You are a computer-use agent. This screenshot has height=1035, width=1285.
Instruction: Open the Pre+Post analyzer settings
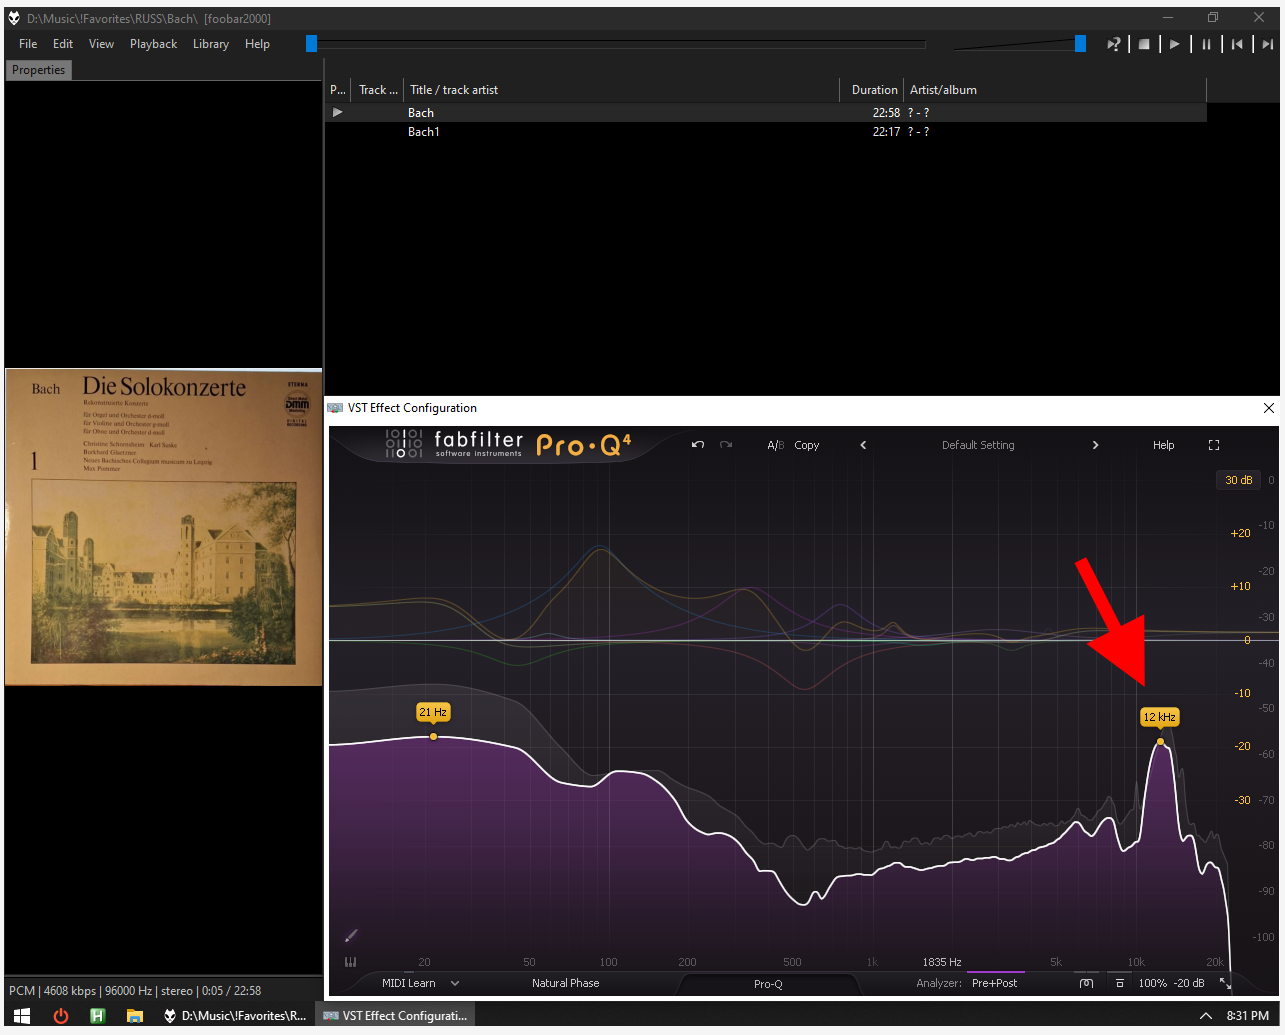tap(994, 983)
